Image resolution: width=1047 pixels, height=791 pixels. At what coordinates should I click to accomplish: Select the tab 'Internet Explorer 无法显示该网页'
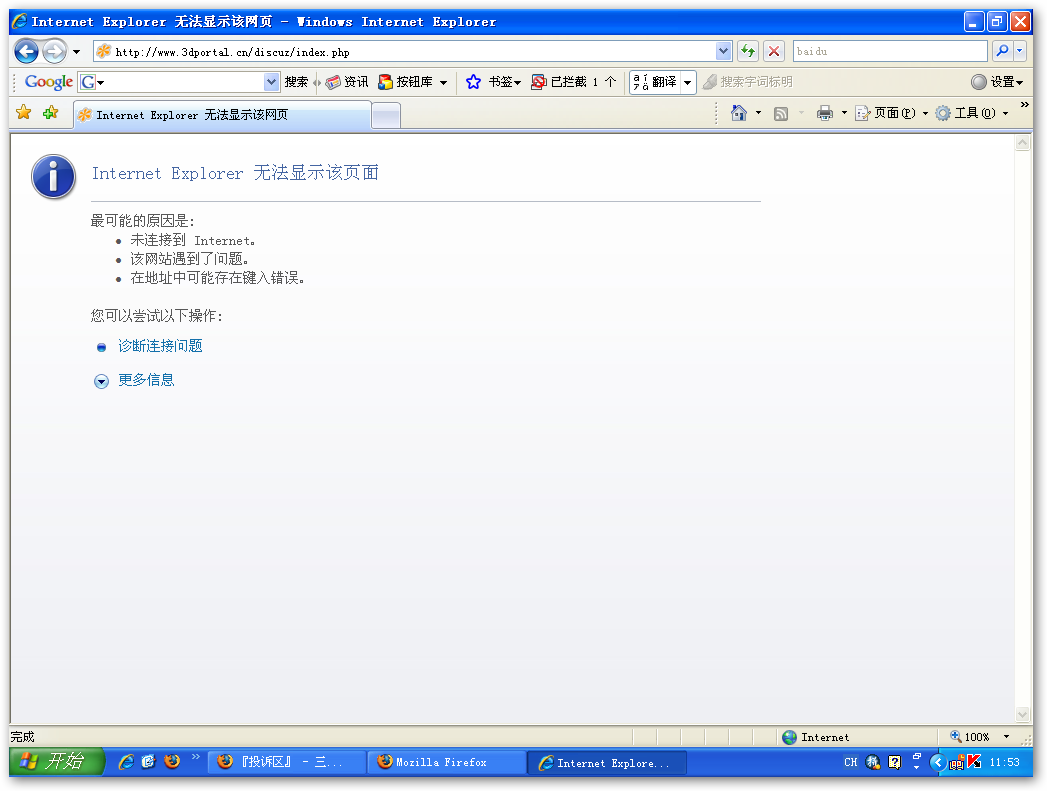click(x=222, y=115)
